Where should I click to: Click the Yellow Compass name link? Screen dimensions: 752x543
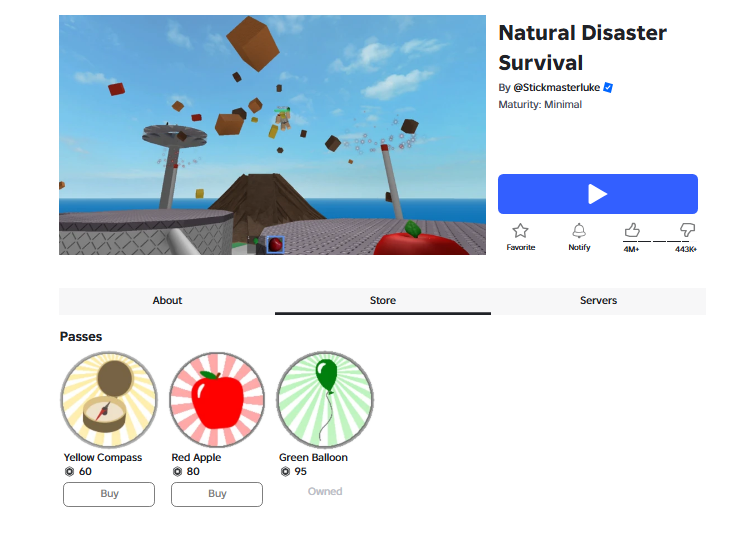tap(103, 458)
